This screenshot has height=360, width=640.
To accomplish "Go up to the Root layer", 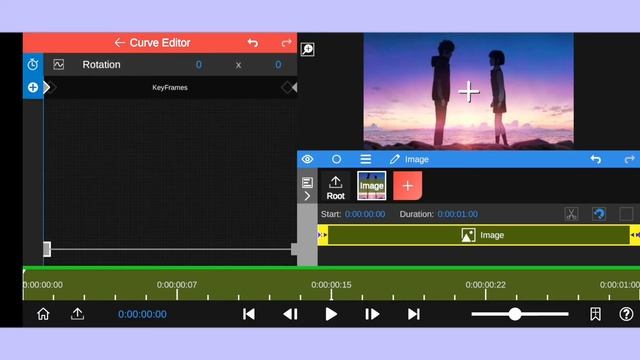I will tap(336, 188).
